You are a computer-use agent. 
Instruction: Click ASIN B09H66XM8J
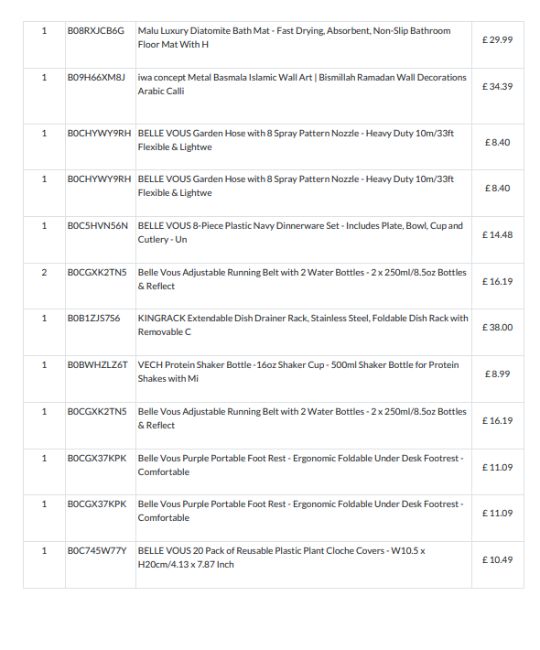pos(97,78)
